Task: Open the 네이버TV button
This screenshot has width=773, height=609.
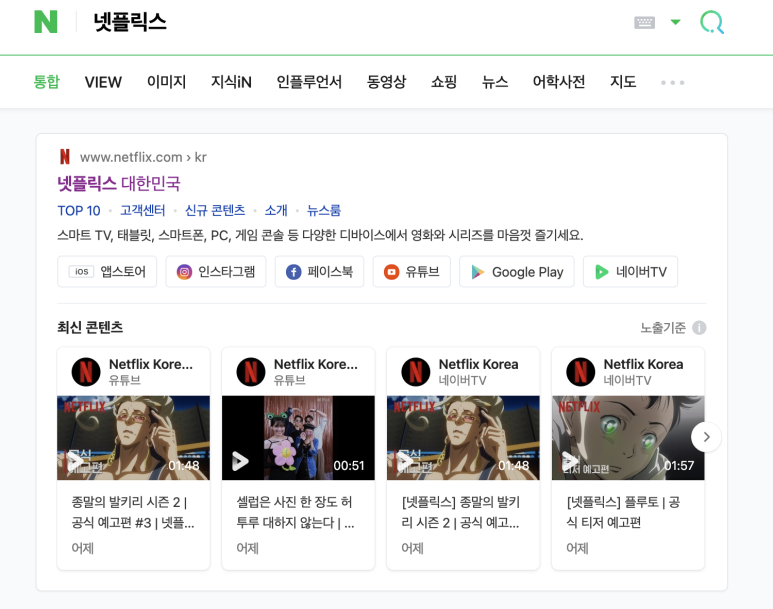Action: pos(631,272)
